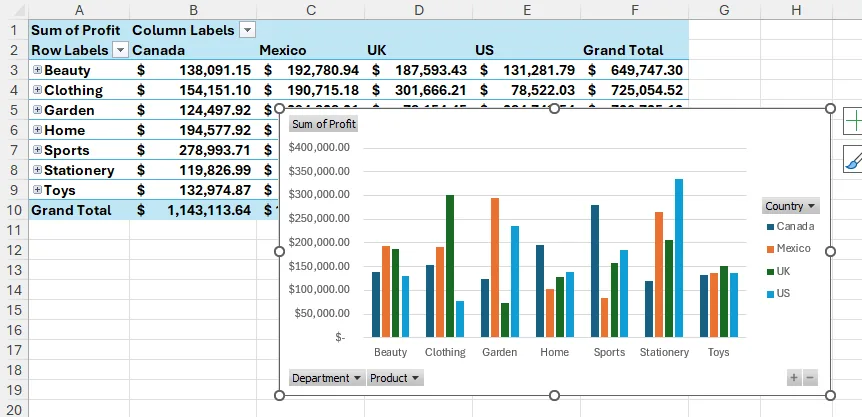
Task: Expand the Stationery row group
Action: tap(37, 170)
